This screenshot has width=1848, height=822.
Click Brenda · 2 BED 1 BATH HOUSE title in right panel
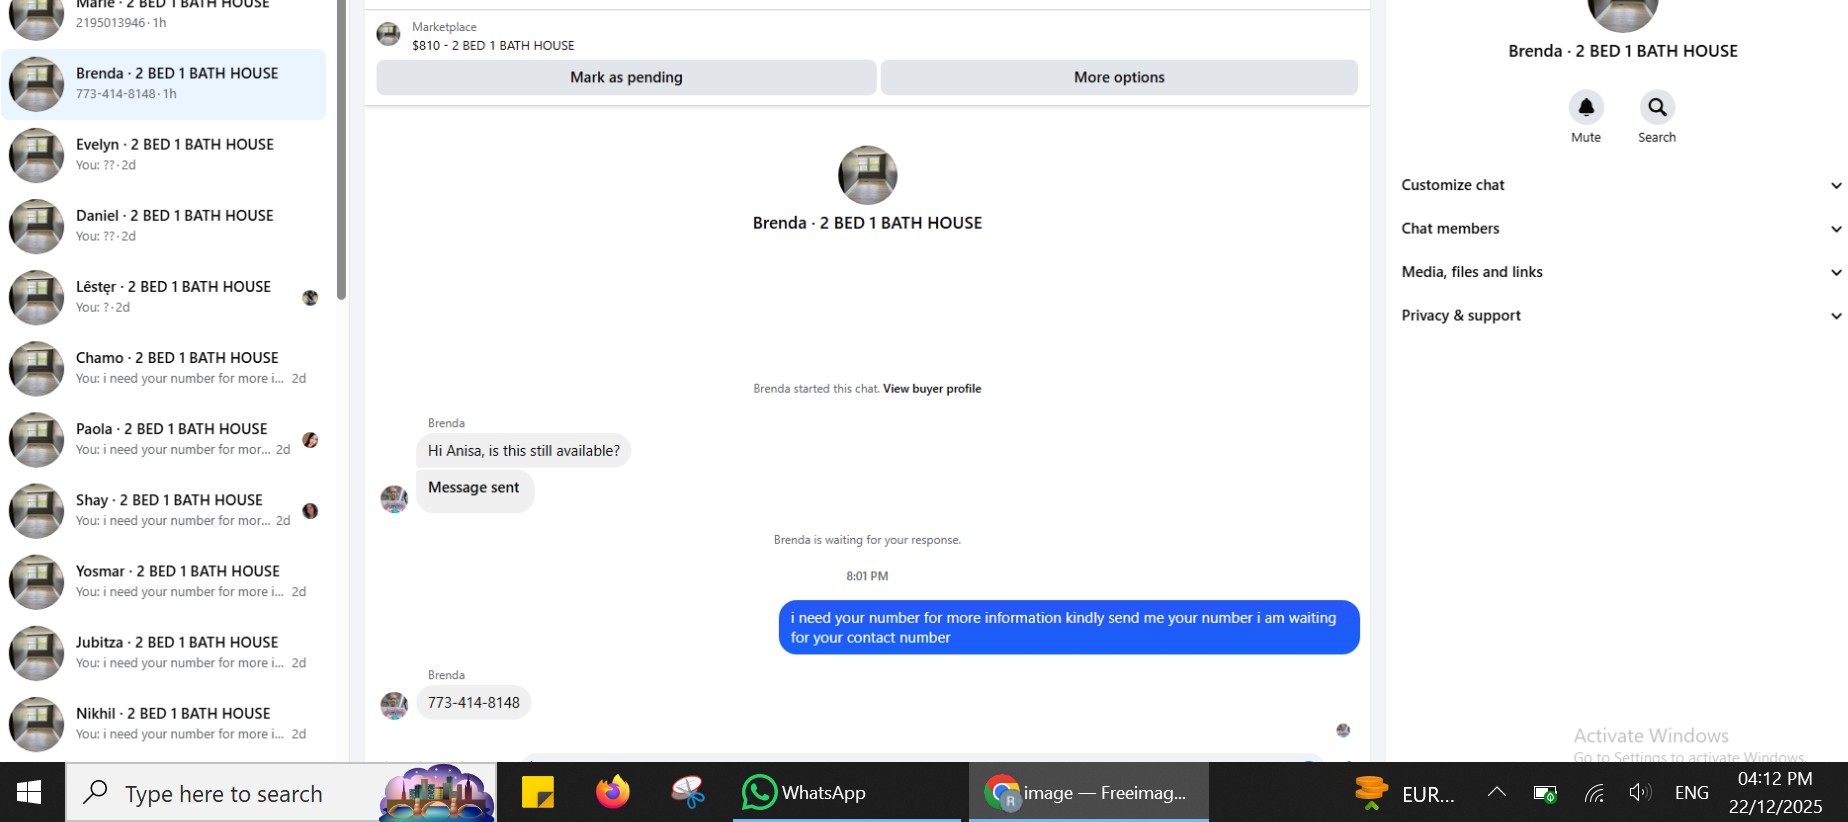click(x=1622, y=51)
